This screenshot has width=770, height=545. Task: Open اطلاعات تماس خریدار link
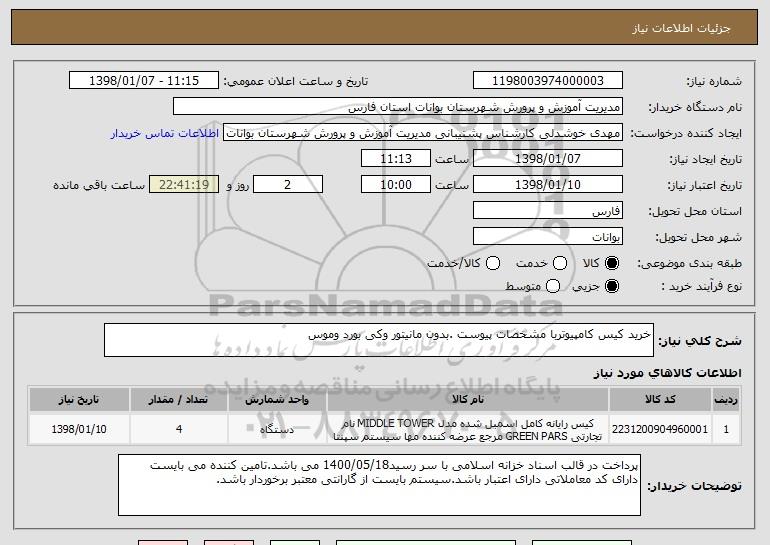[x=165, y=133]
